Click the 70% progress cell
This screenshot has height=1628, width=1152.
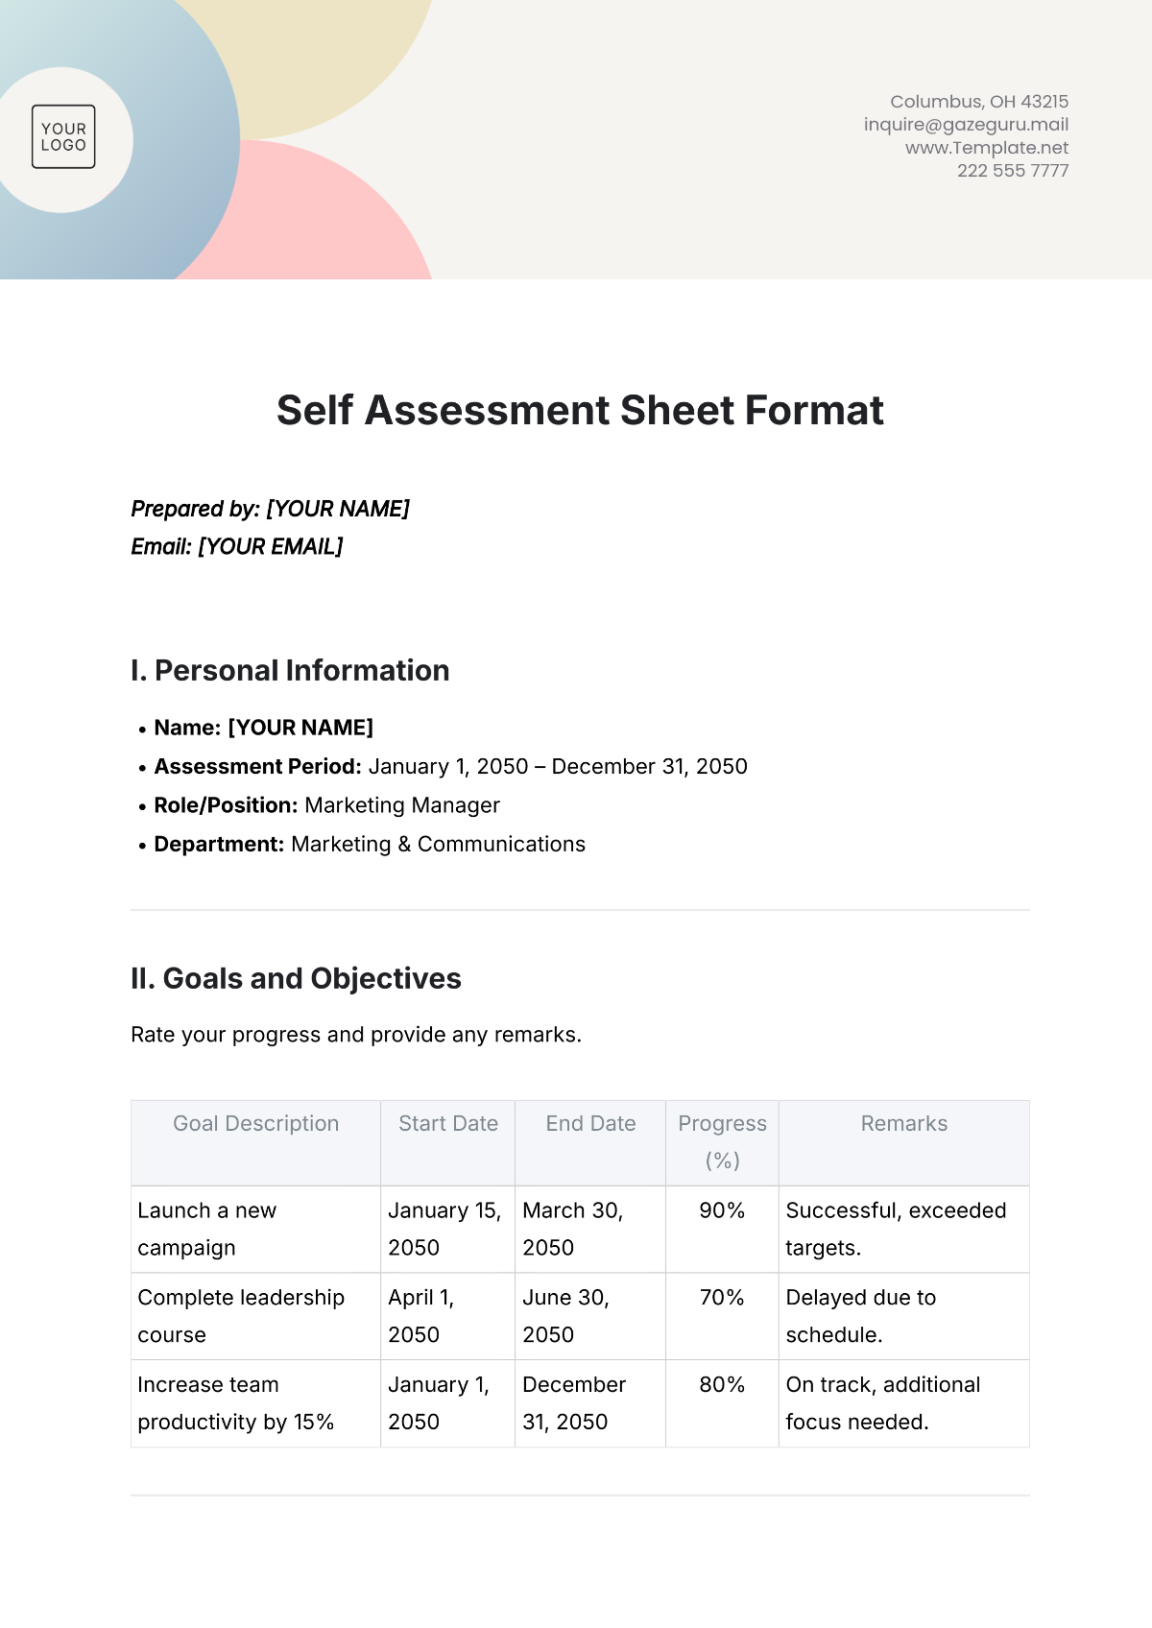pos(722,1316)
